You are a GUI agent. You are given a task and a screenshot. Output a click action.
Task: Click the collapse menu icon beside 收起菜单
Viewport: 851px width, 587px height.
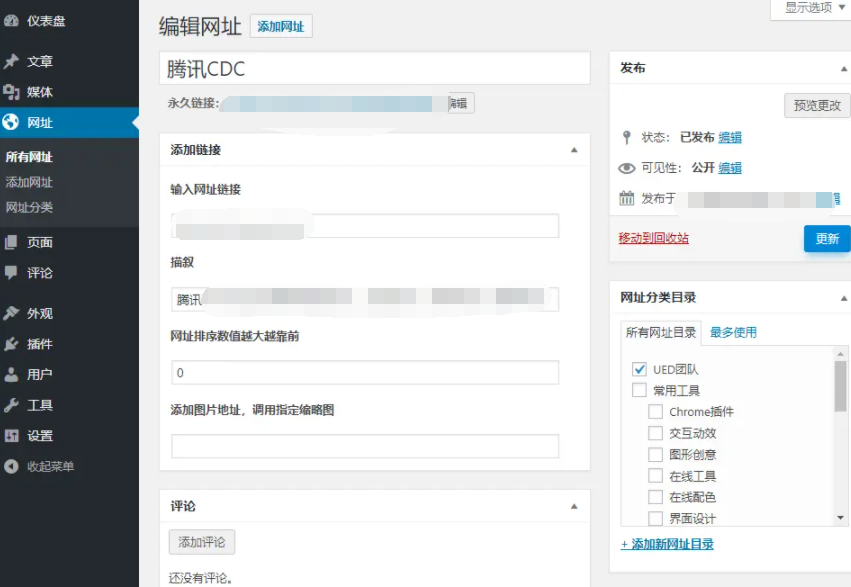[11, 466]
